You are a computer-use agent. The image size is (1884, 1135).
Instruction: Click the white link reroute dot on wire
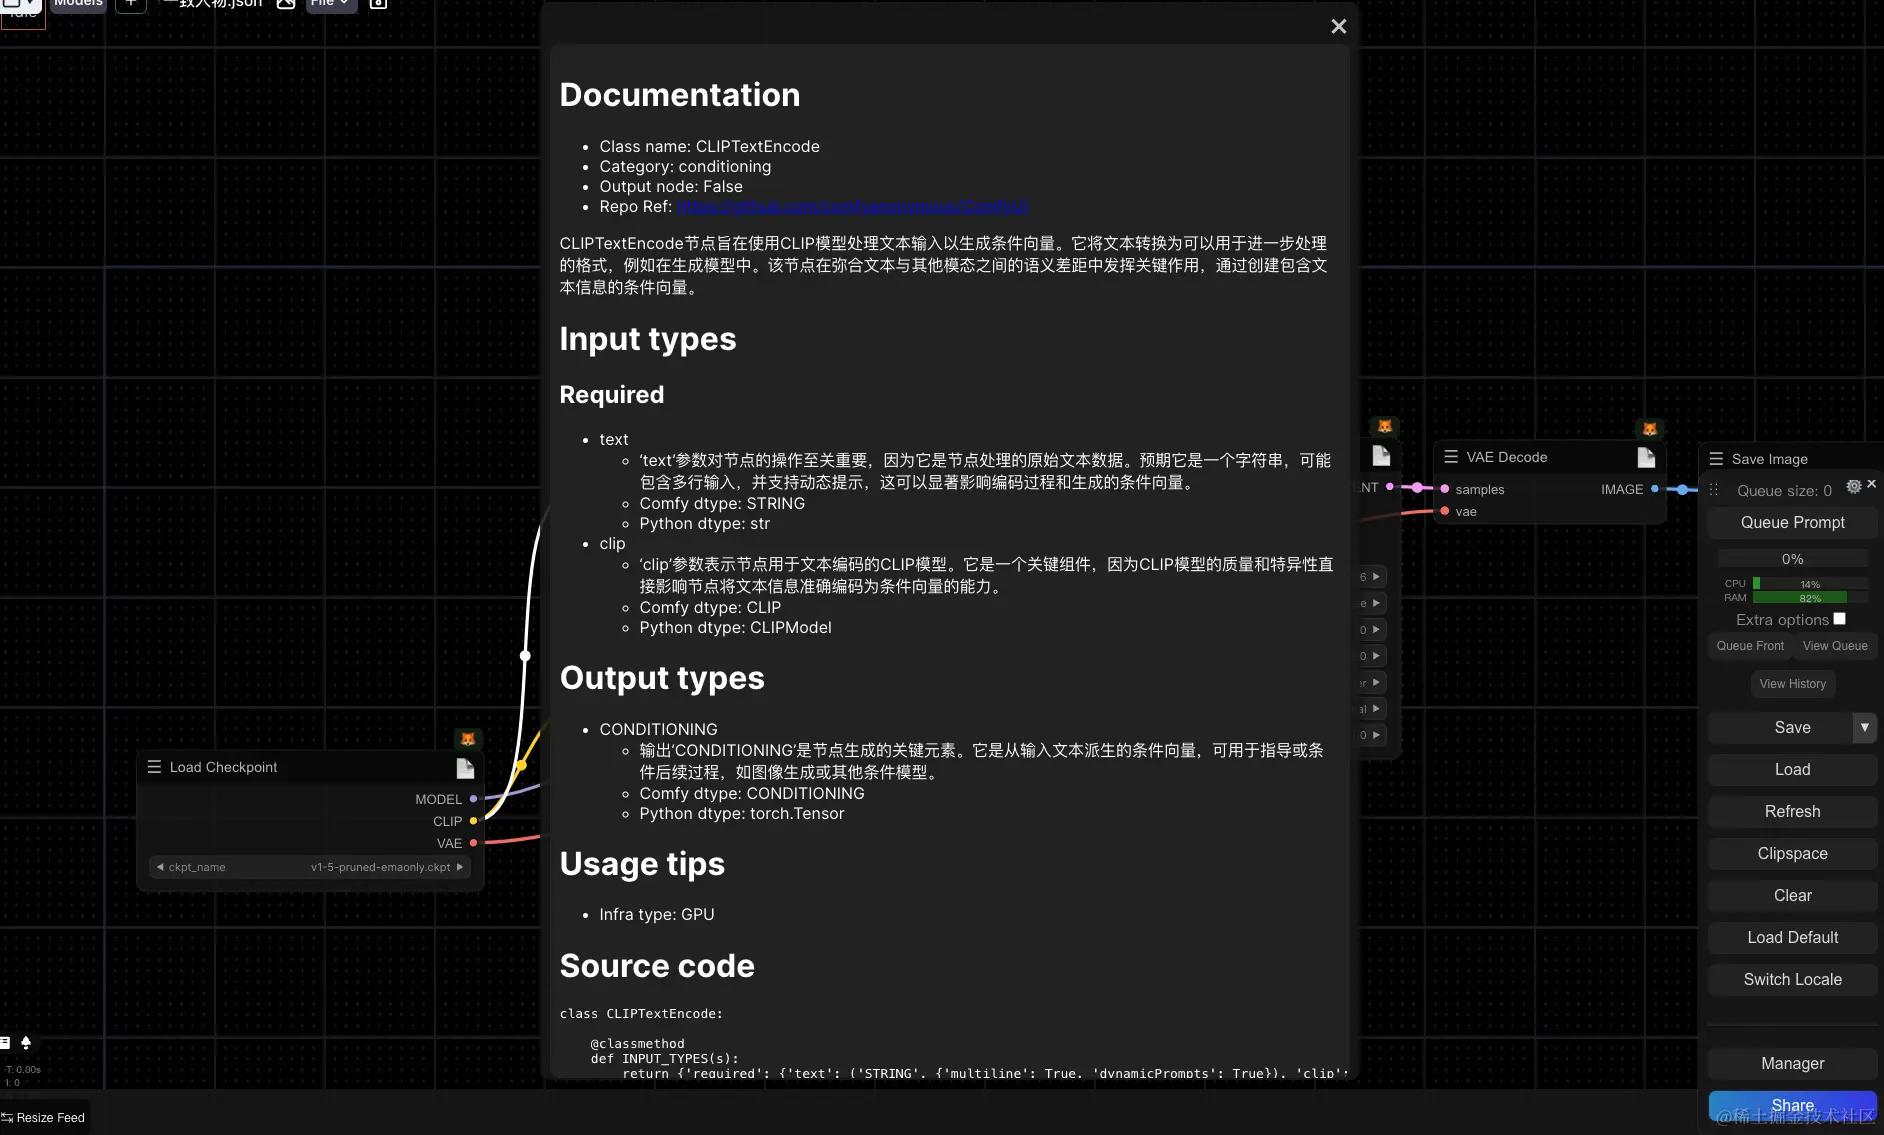coord(525,656)
